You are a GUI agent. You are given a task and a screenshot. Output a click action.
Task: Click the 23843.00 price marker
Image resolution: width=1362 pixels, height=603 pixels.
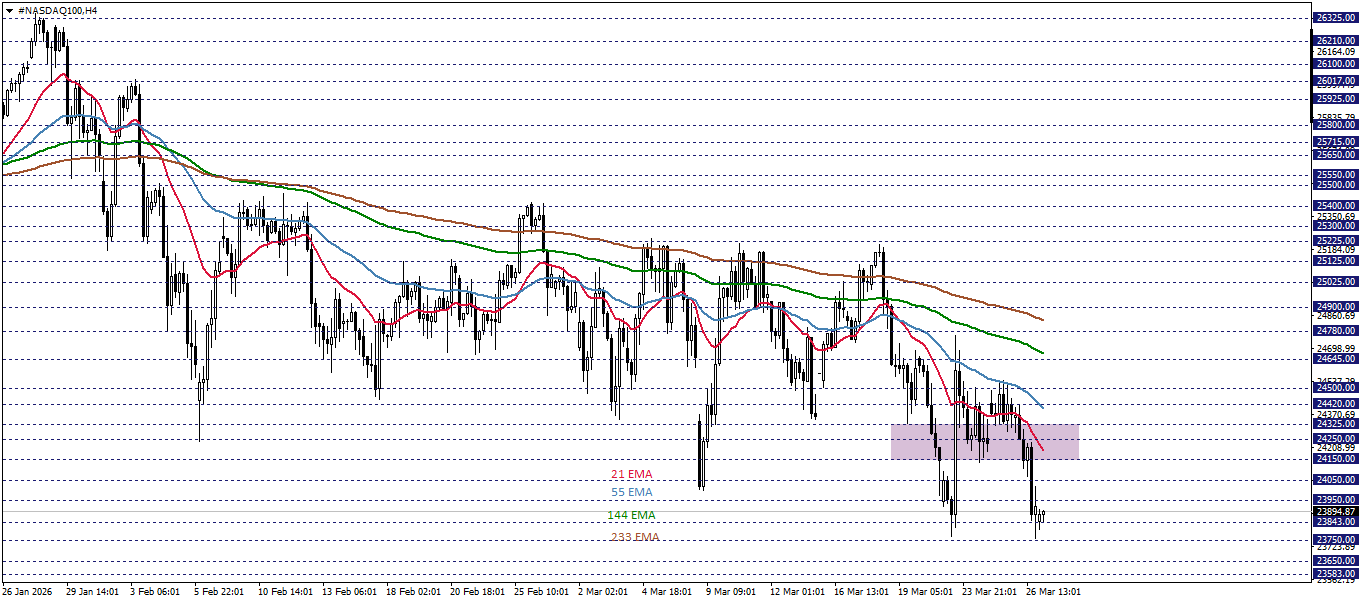(x=1337, y=522)
